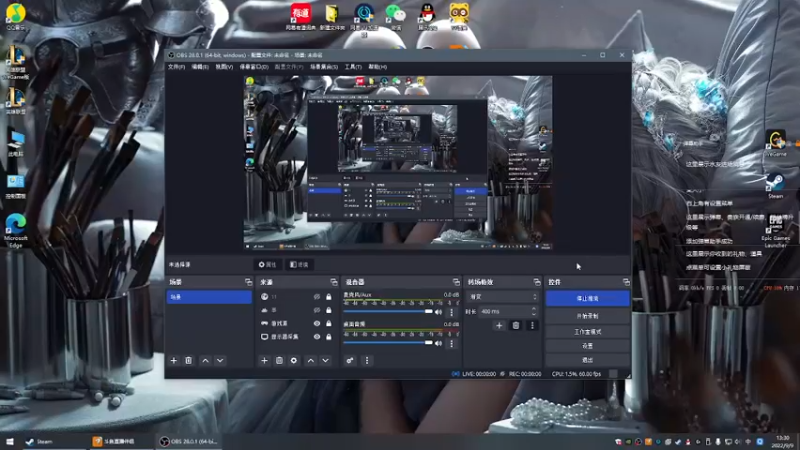Image resolution: width=800 pixels, height=450 pixels.
Task: Open the 帮助(H) menu
Action: pos(378,67)
